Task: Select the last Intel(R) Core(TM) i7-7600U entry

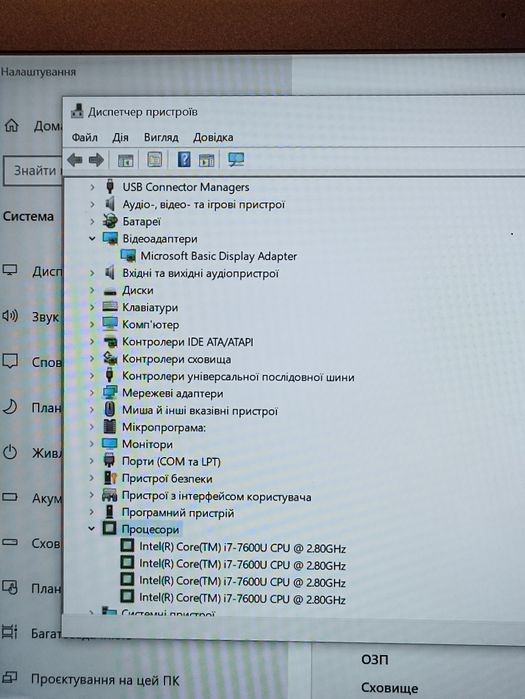Action: (x=242, y=598)
